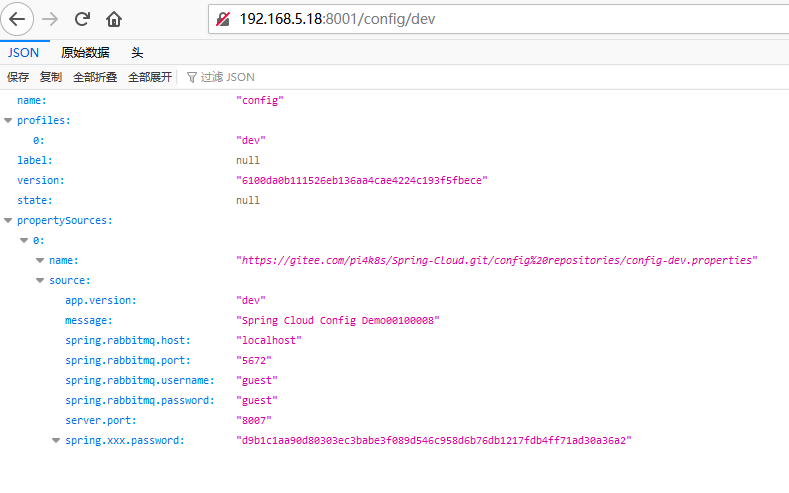Click the 复制 copy button
The image size is (789, 493).
pyautogui.click(x=51, y=77)
